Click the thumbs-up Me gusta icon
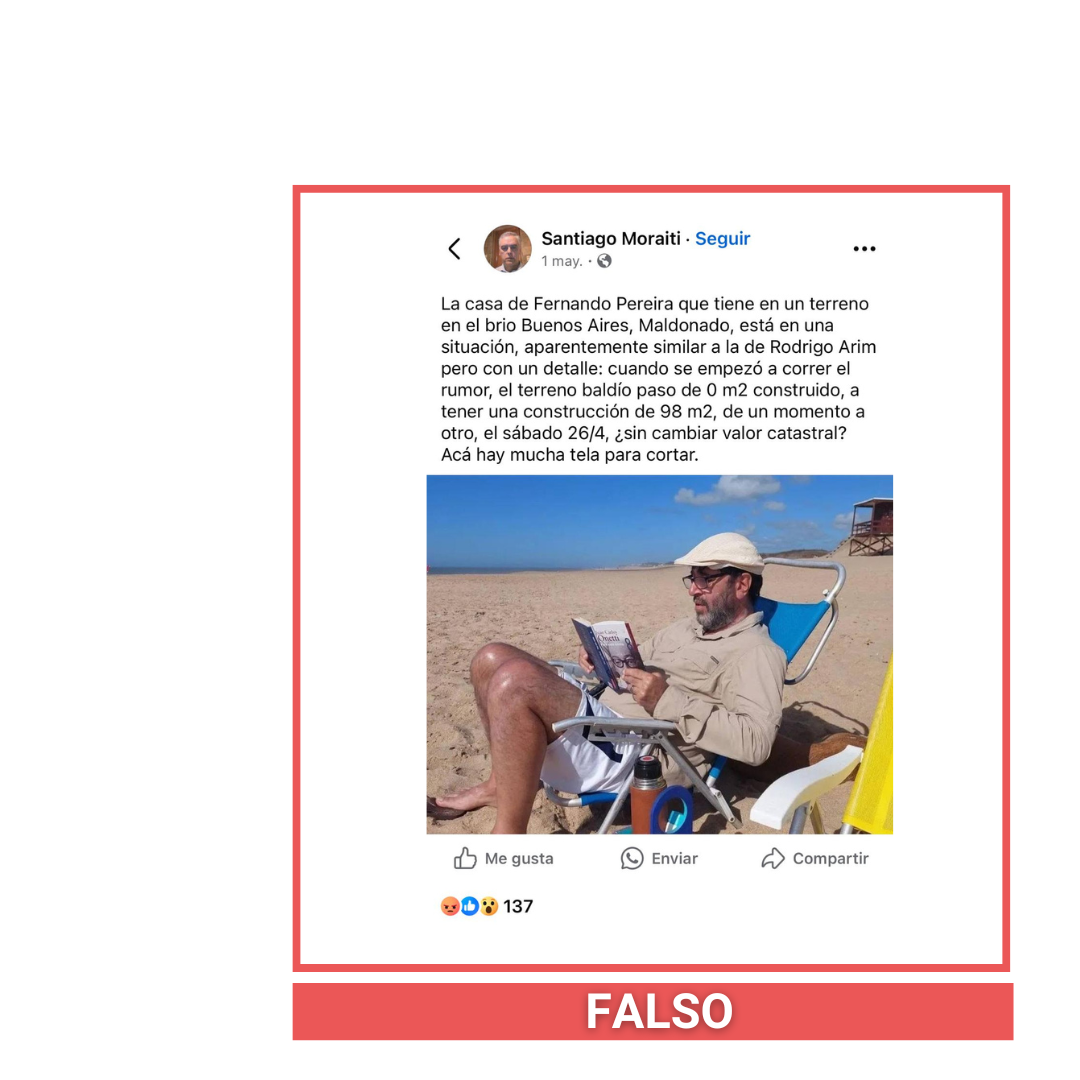 (x=465, y=858)
